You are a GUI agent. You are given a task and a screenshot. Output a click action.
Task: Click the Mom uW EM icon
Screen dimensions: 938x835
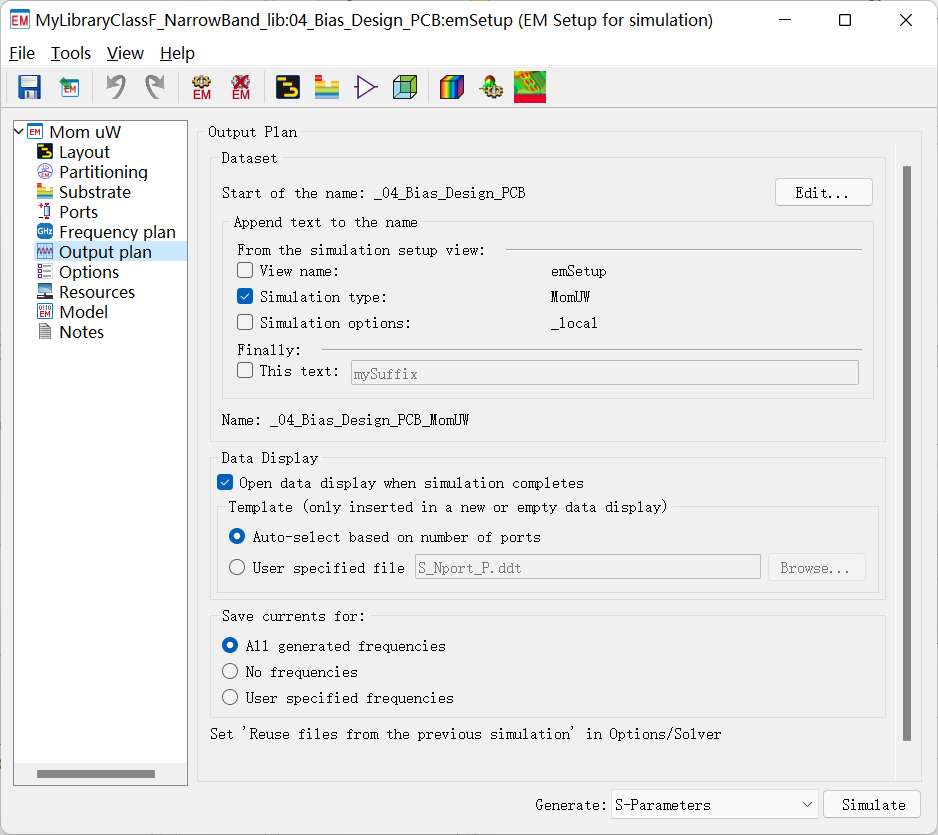pos(35,132)
